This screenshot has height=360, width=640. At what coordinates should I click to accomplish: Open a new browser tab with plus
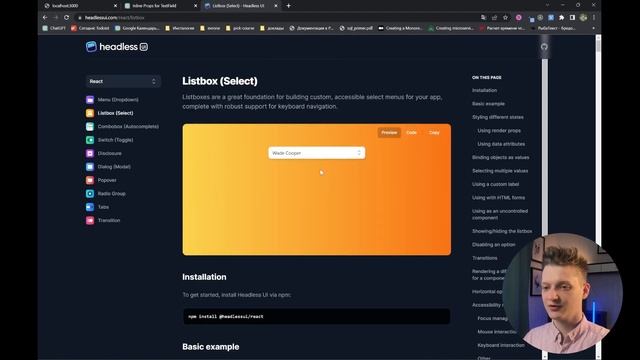[288, 6]
